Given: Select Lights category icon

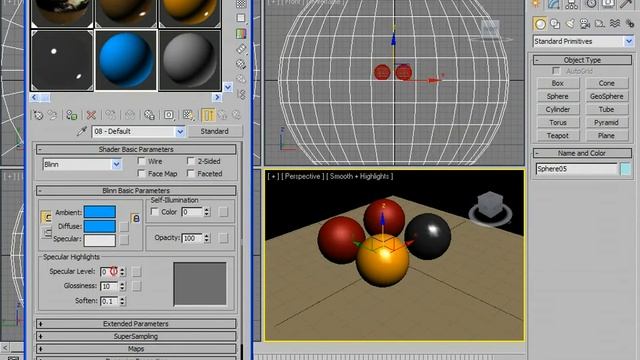Looking at the screenshot, I should (570, 24).
